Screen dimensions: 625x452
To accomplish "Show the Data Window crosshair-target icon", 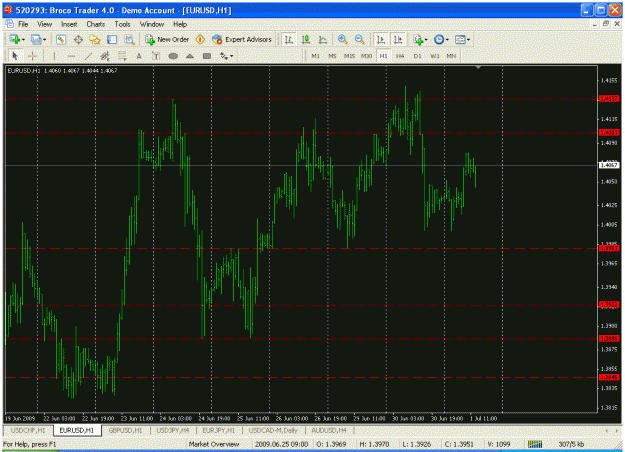I will (78, 39).
